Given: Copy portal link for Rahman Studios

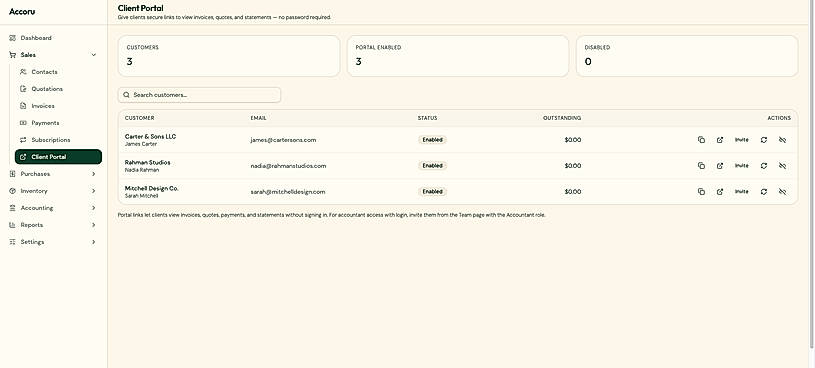Looking at the screenshot, I should click(701, 166).
